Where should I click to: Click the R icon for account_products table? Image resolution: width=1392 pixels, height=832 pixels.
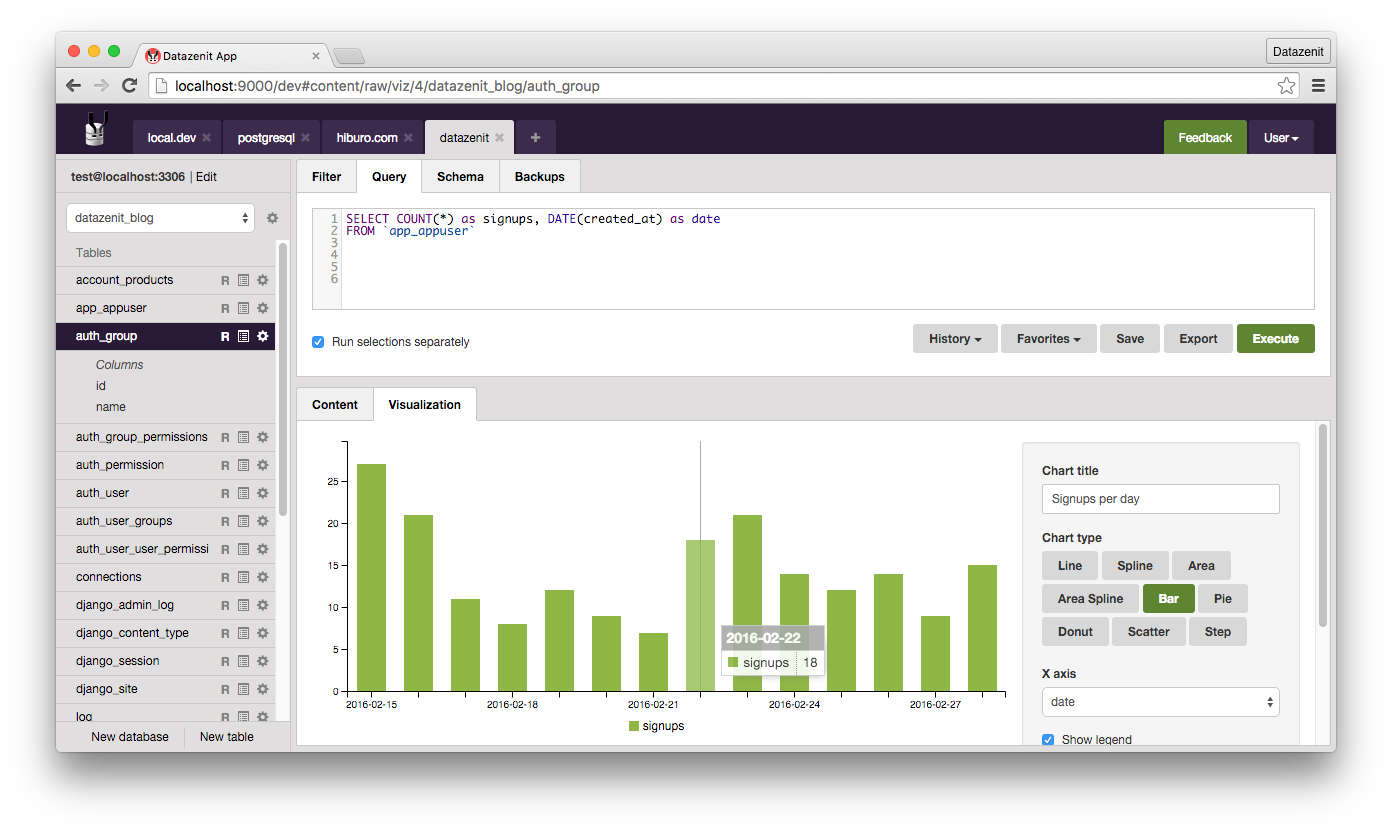point(225,281)
